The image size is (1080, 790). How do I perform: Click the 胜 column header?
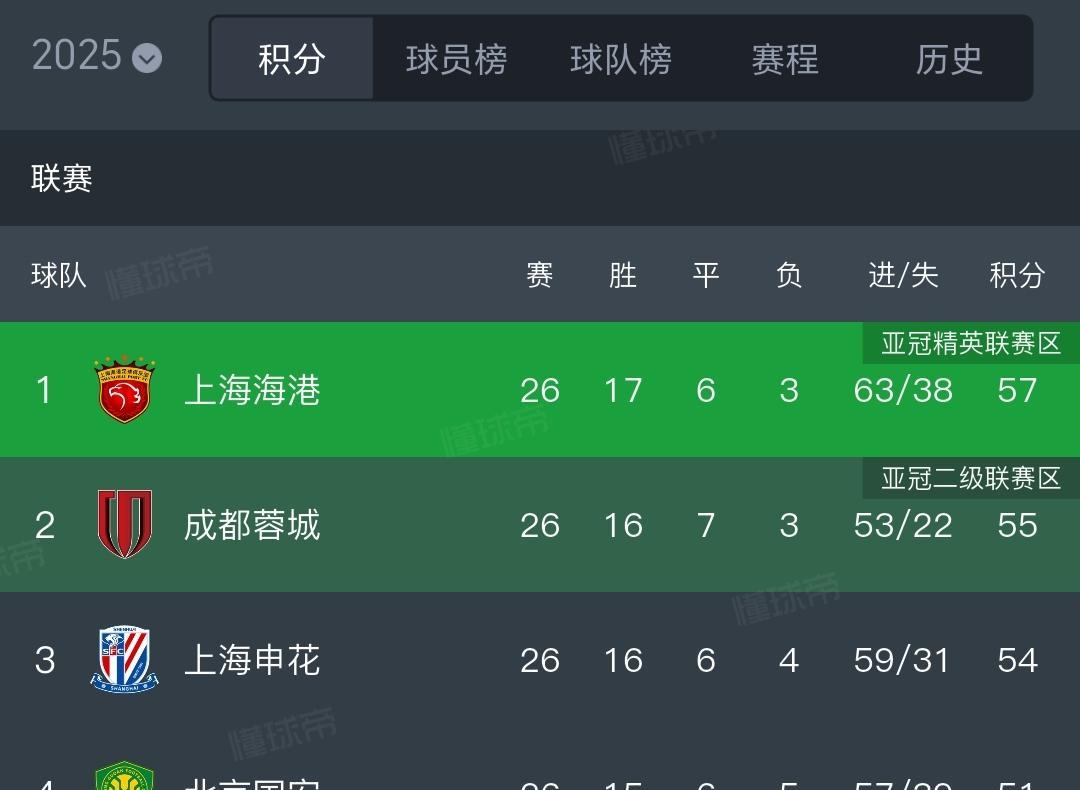623,275
